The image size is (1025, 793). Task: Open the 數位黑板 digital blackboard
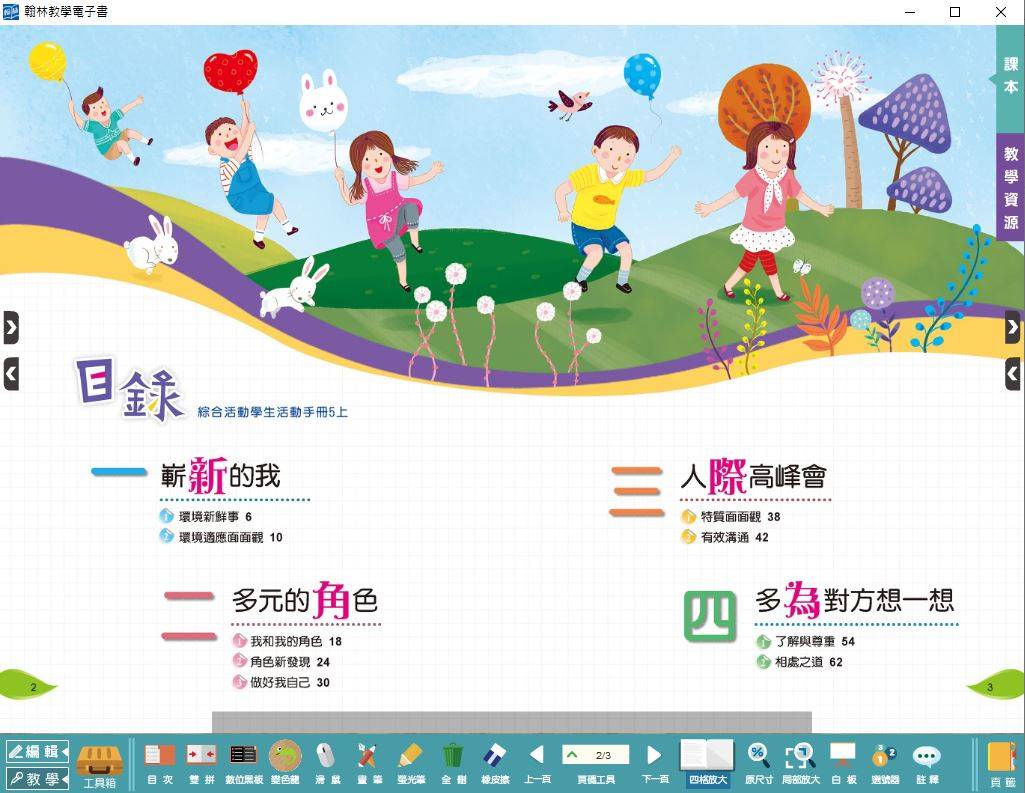(244, 764)
